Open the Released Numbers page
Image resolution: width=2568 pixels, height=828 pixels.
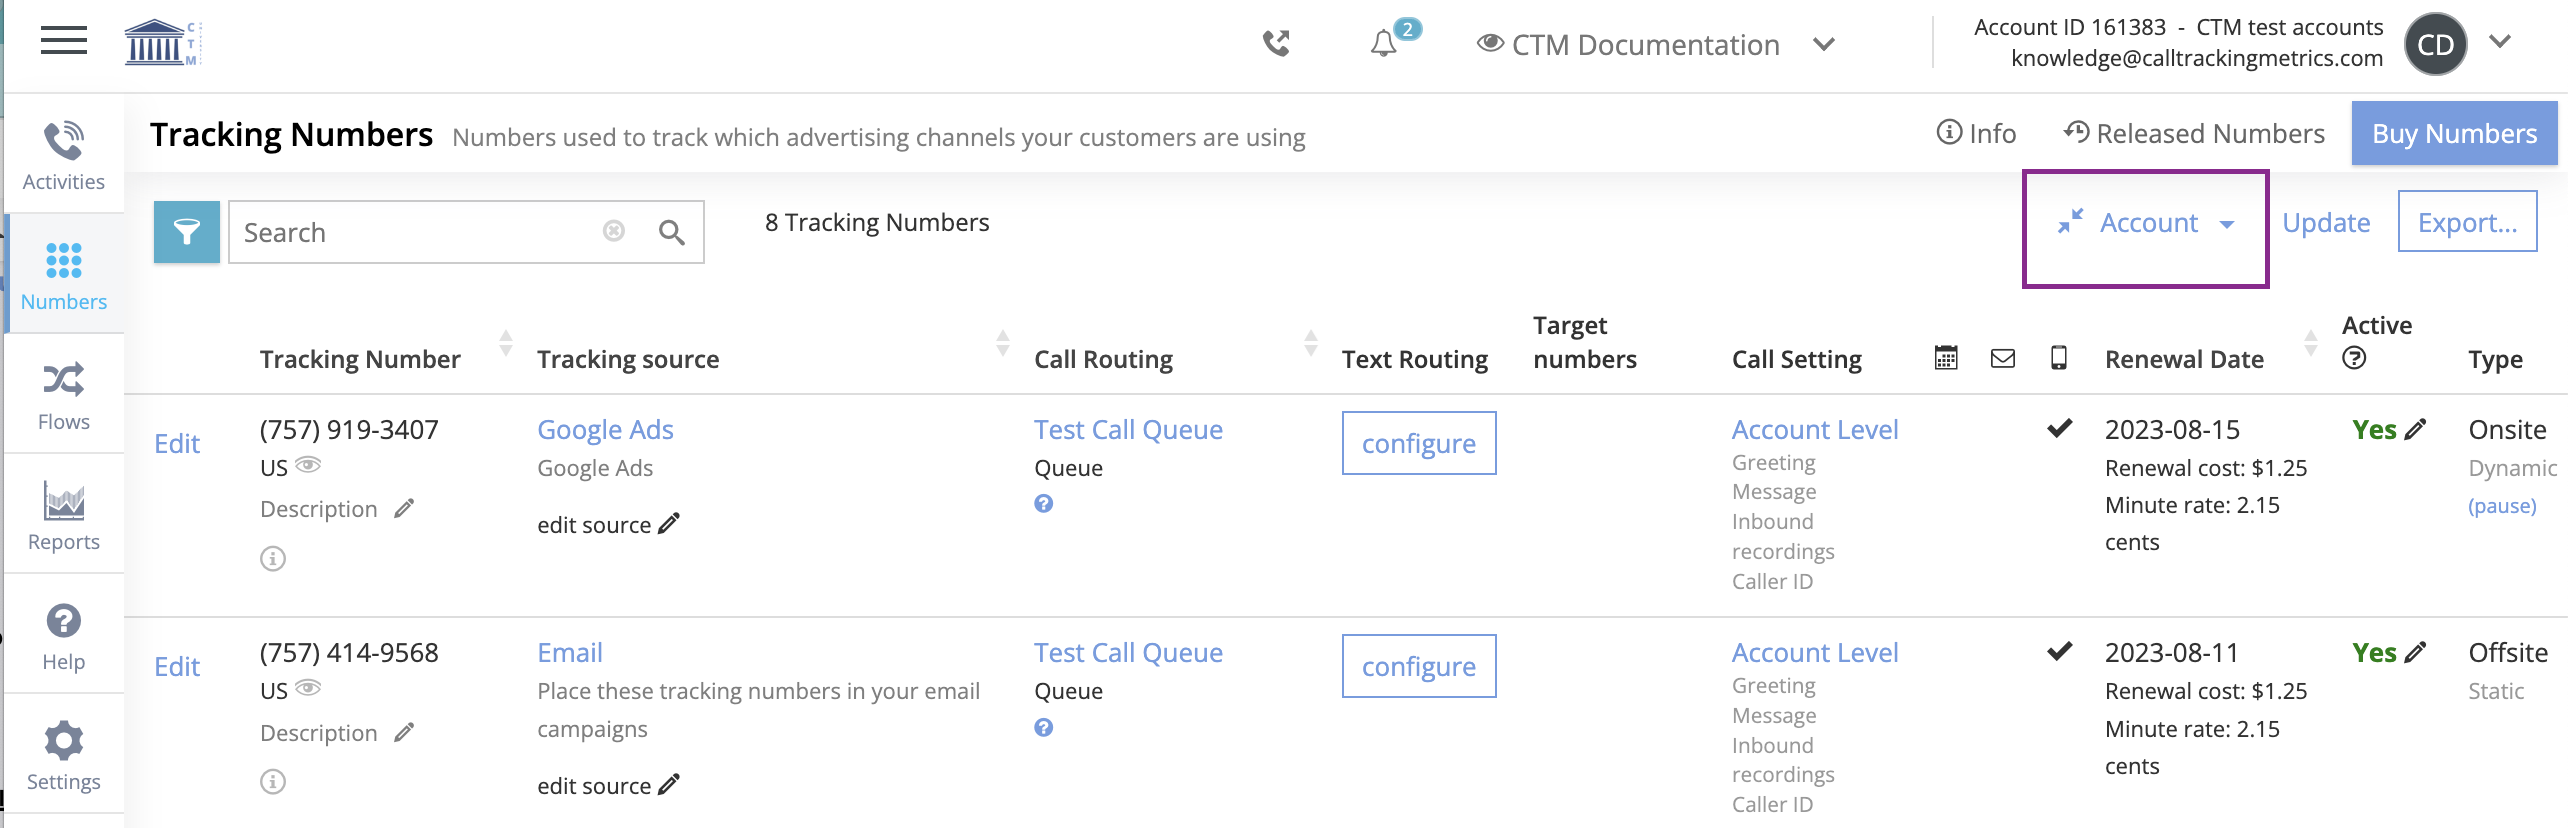2194,133
